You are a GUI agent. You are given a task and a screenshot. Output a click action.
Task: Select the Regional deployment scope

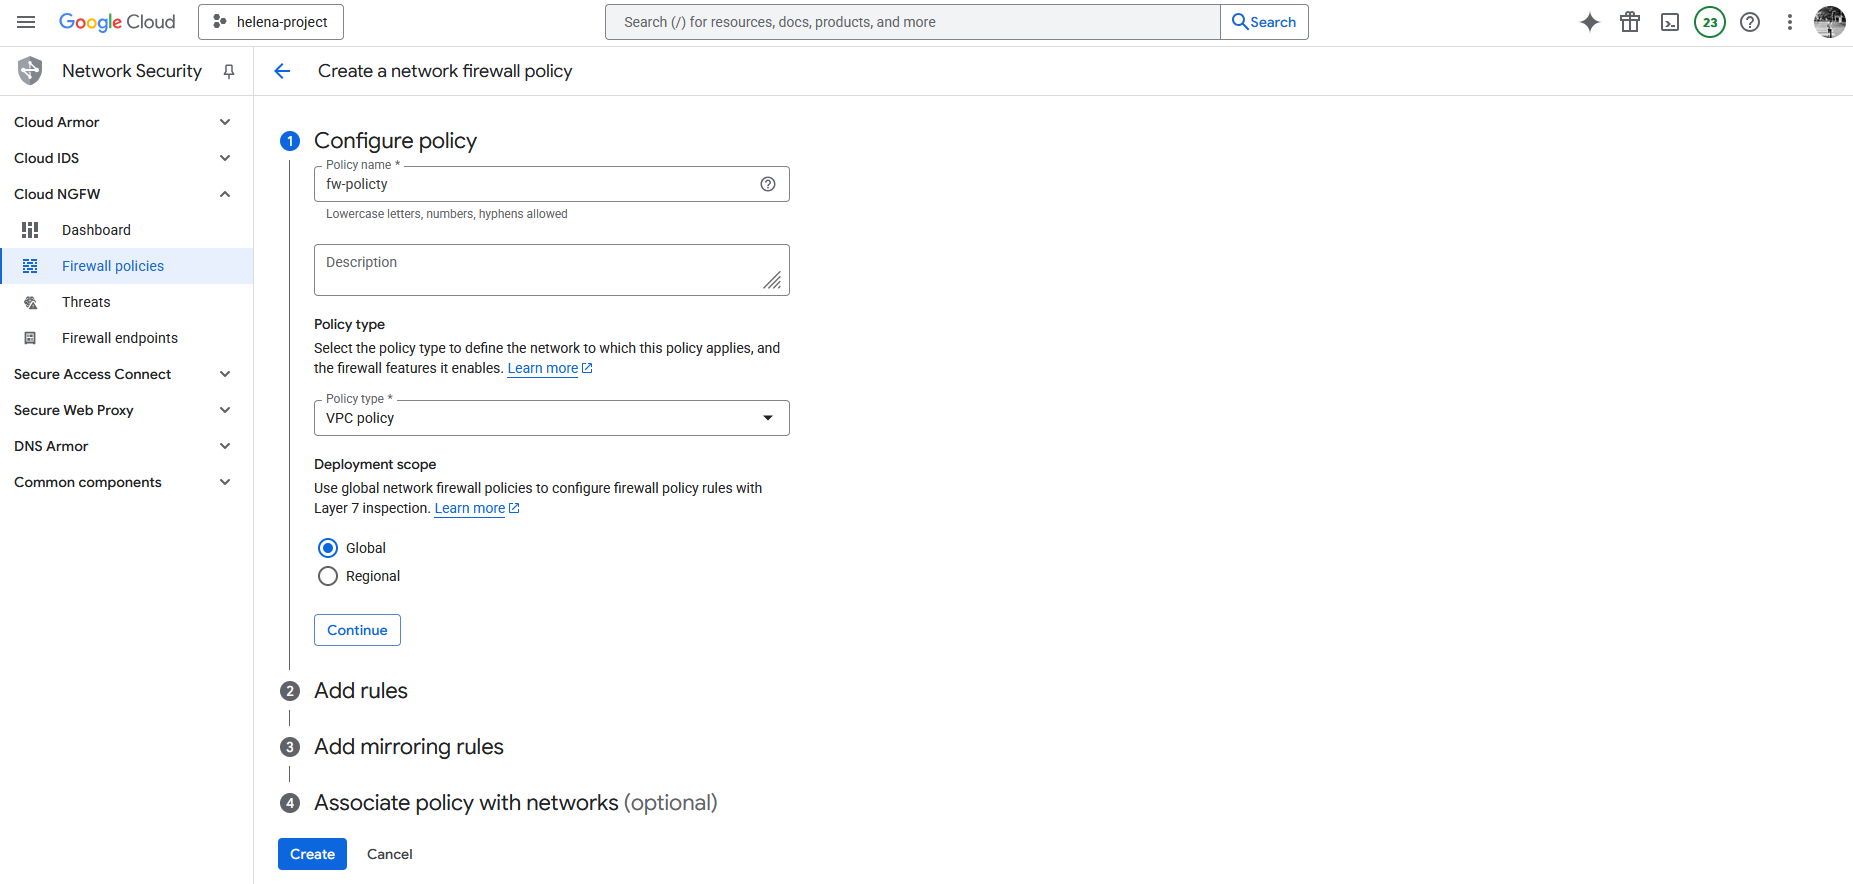pos(328,576)
